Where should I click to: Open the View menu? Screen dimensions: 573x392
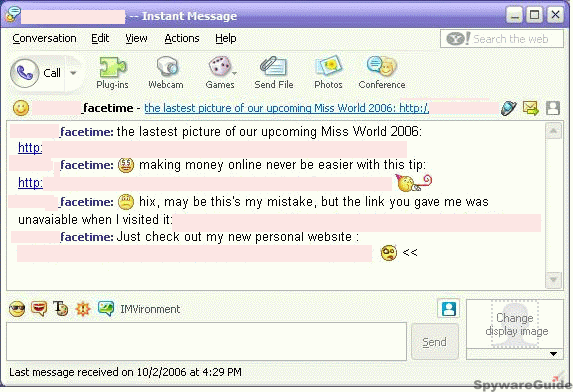tap(136, 38)
